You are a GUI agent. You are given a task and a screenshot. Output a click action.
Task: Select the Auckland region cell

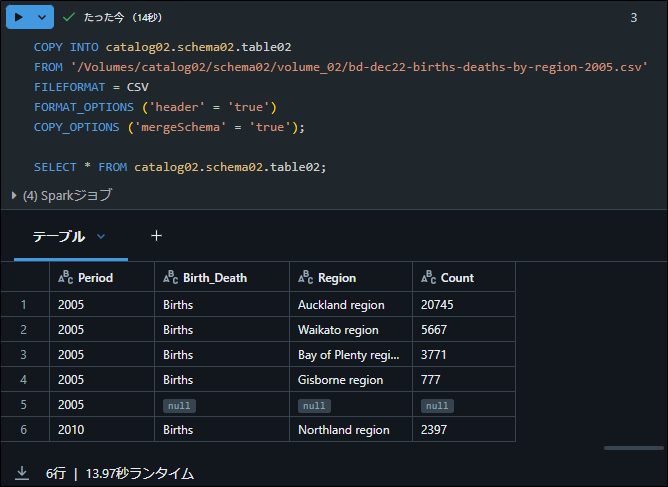pyautogui.click(x=351, y=305)
